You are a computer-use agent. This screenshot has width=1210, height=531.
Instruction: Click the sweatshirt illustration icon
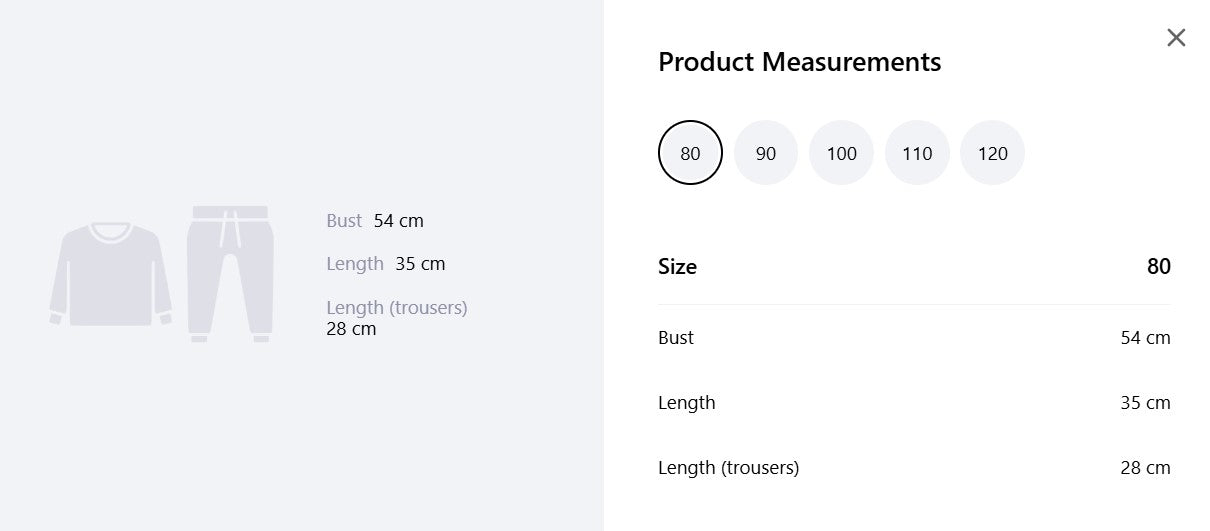click(x=111, y=274)
